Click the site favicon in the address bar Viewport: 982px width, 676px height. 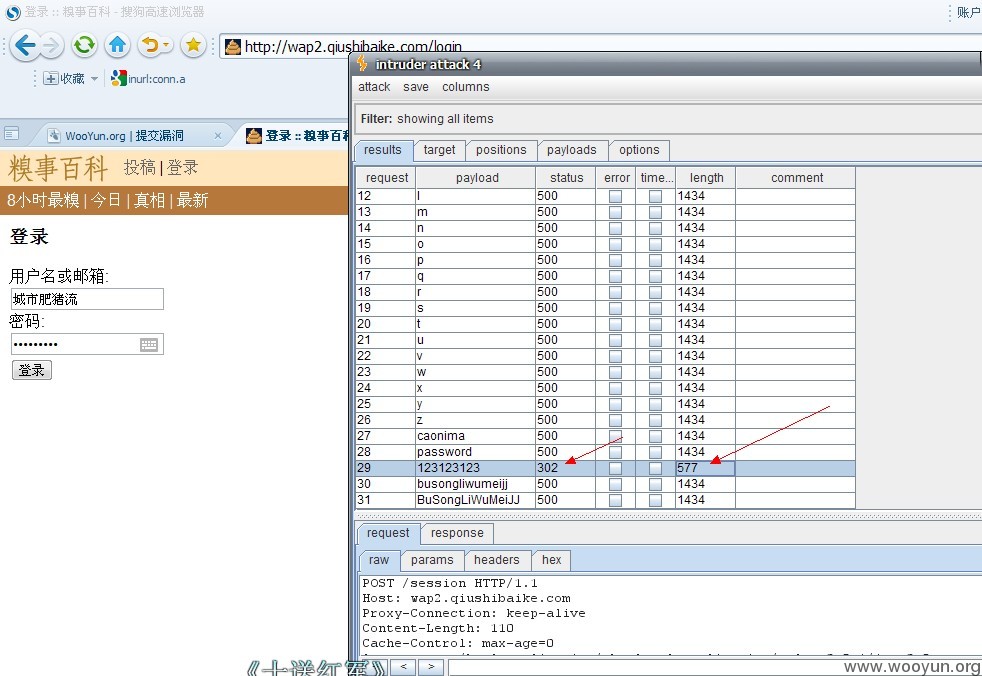(233, 47)
